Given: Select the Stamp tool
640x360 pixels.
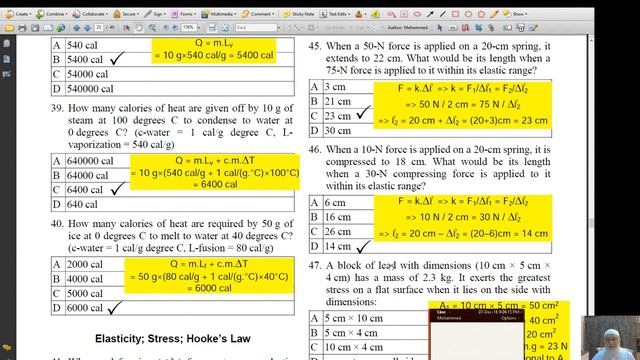Looking at the screenshot, I should pyautogui.click(x=359, y=14).
